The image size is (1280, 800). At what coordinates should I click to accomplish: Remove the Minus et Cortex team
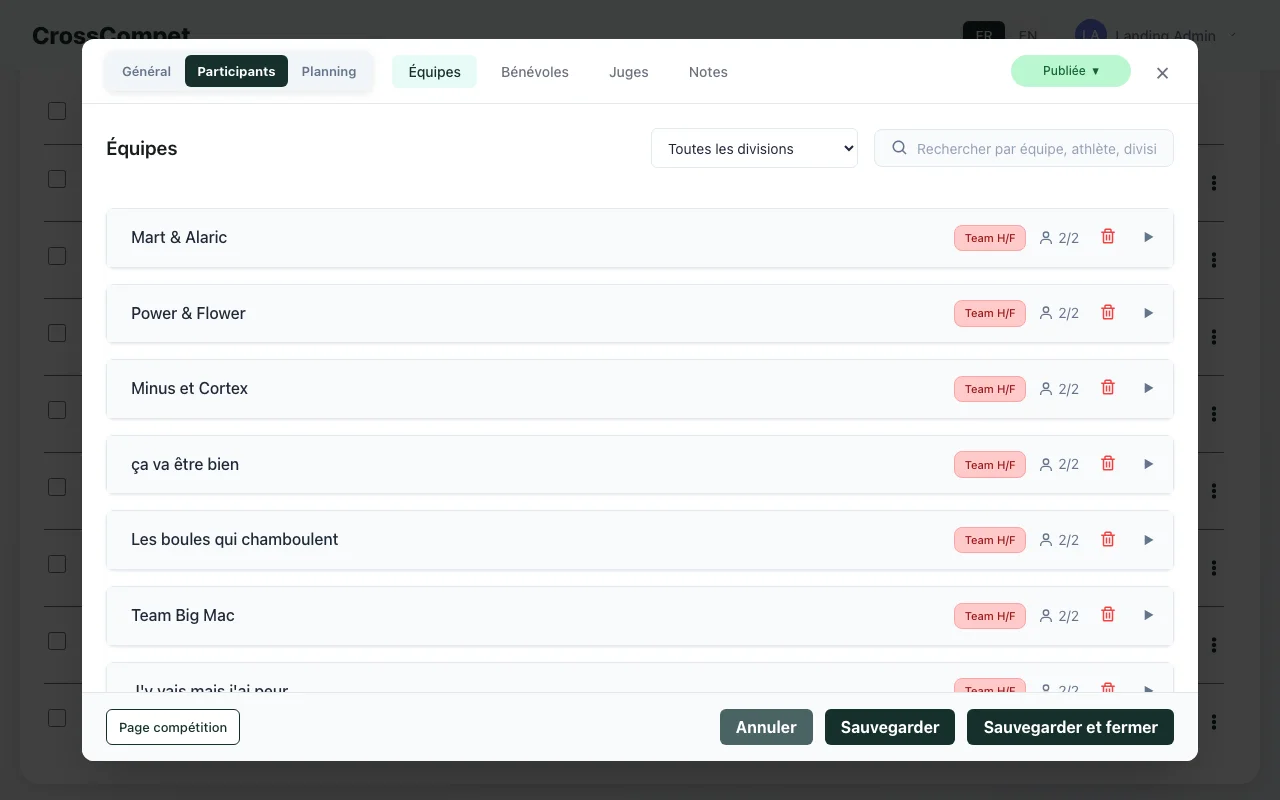coord(1108,388)
